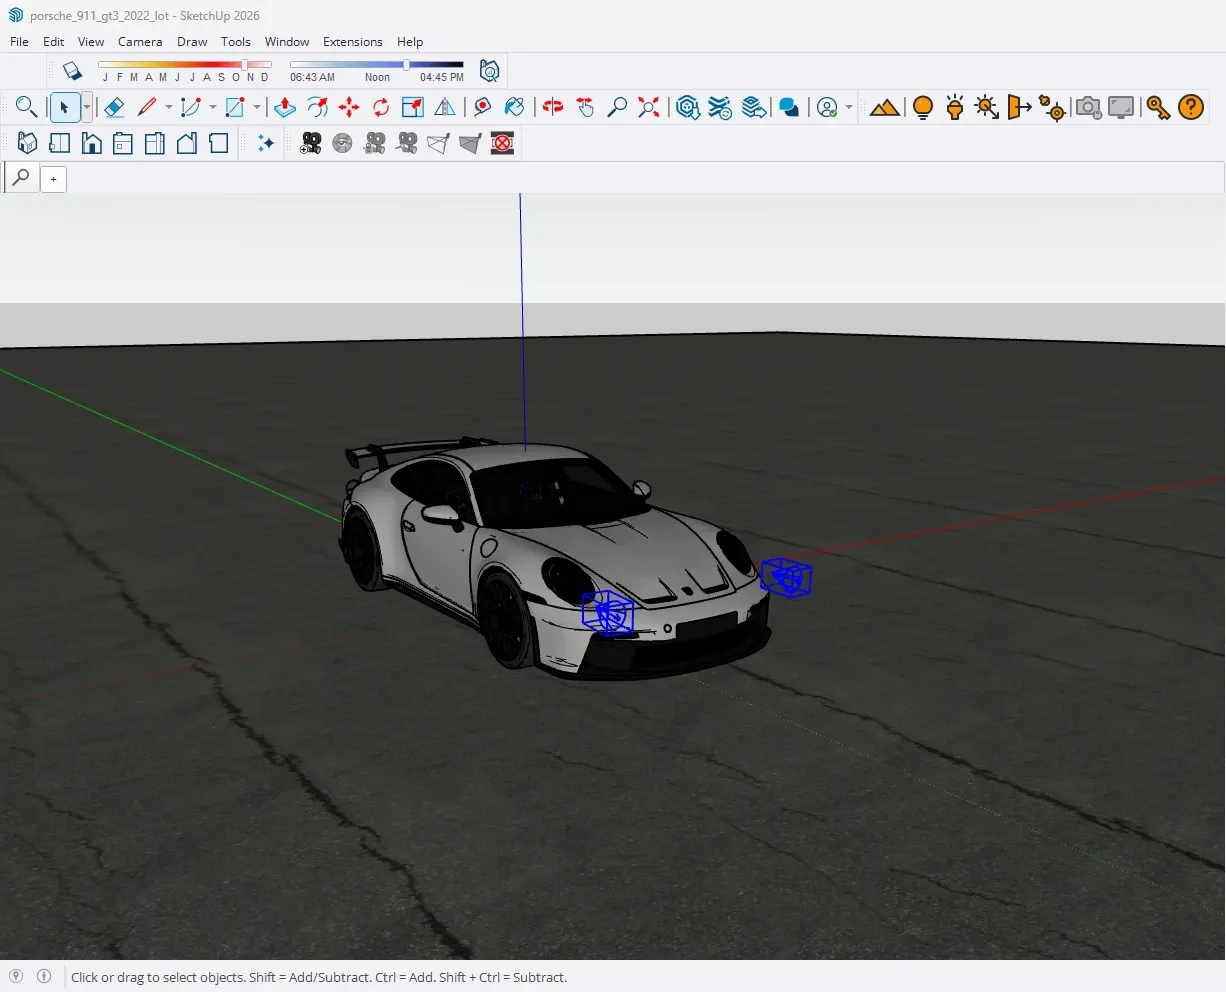
Task: Select the Eraser tool
Action: click(114, 107)
